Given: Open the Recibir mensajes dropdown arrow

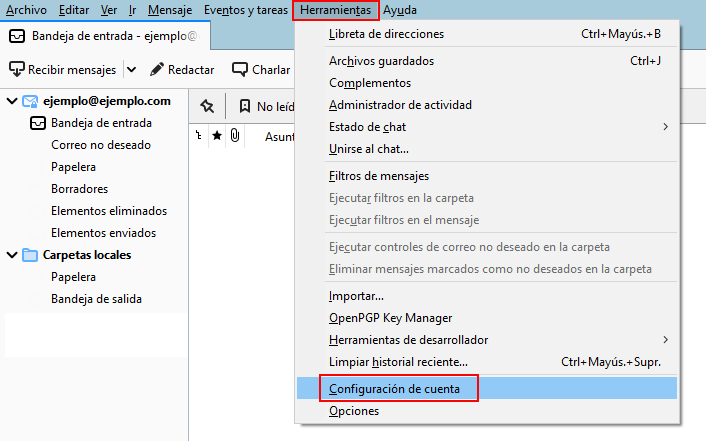Looking at the screenshot, I should click(131, 70).
